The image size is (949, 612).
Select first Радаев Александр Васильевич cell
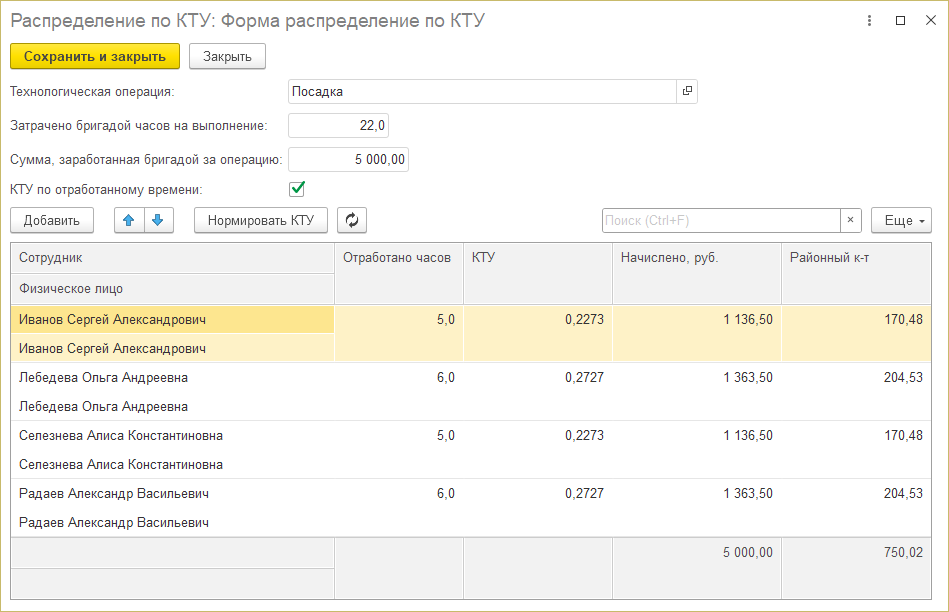tap(172, 493)
